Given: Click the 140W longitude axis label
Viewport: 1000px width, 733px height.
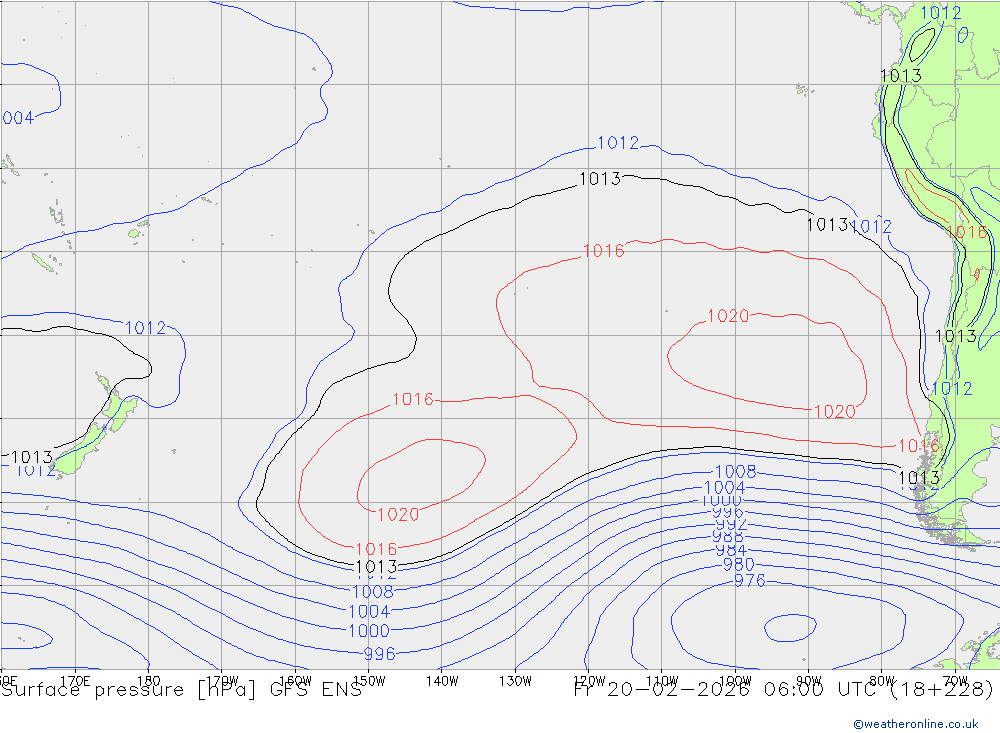Looking at the screenshot, I should 442,681.
